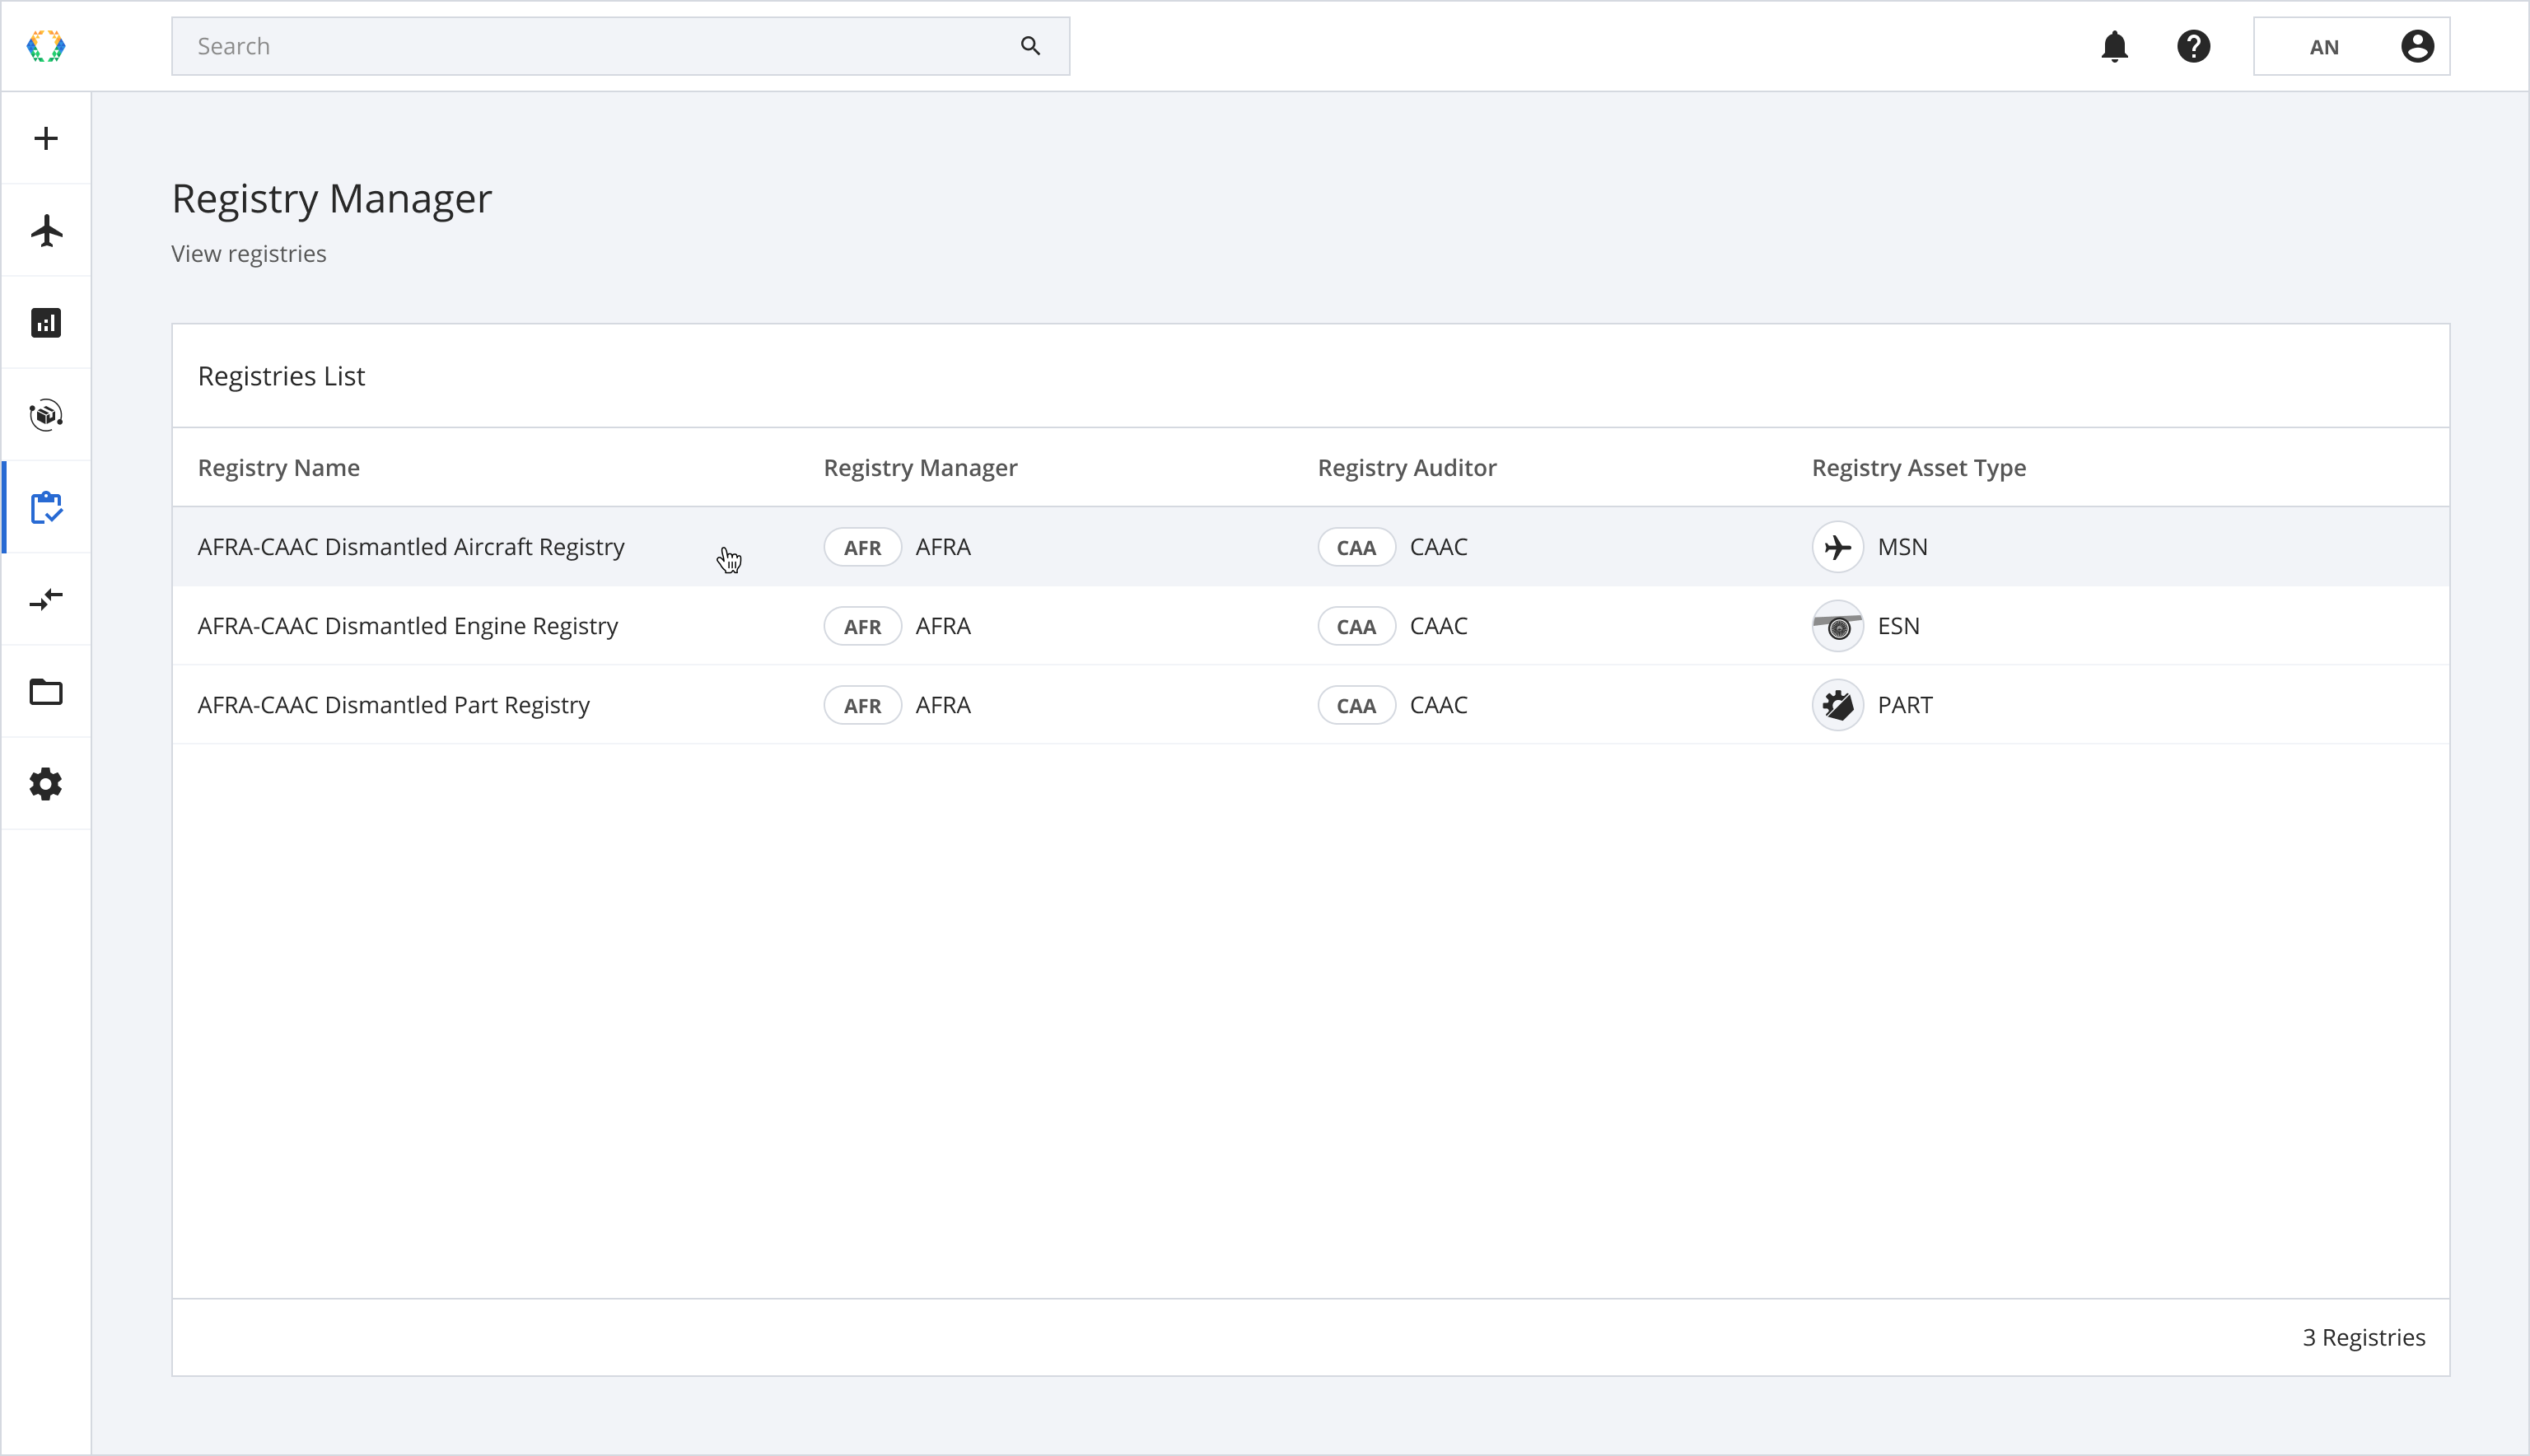Image resolution: width=2530 pixels, height=1456 pixels.
Task: Click the CAA auditor badge in Part row
Action: (x=1355, y=705)
